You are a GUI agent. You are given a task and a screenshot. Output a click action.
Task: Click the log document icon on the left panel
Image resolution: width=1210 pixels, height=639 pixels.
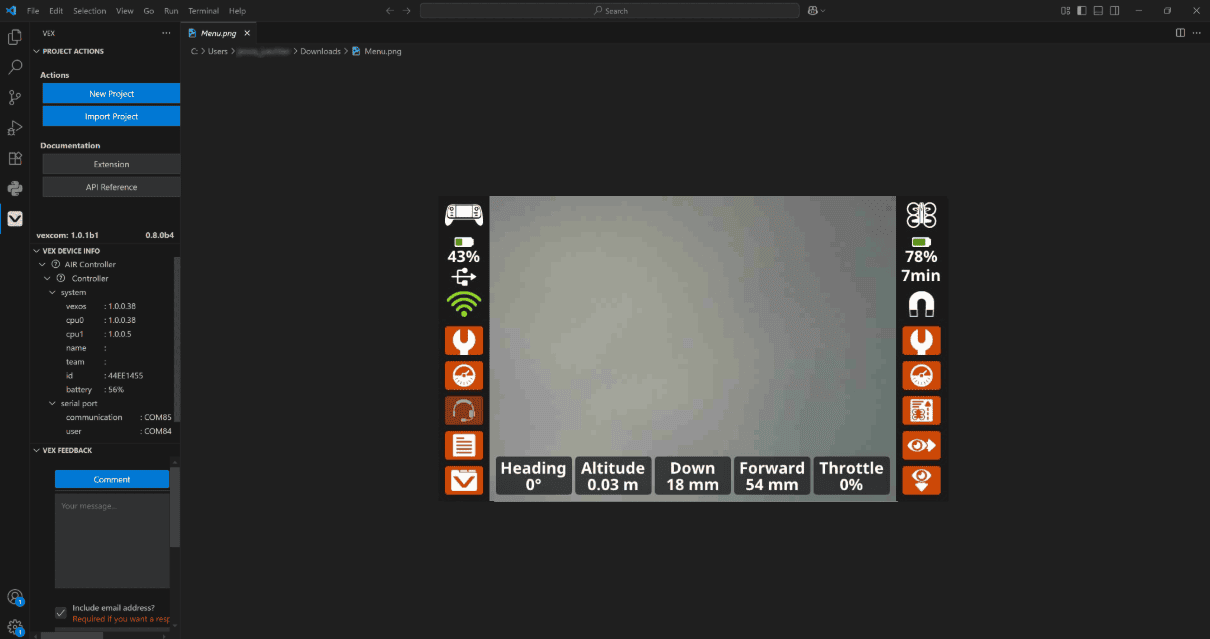[464, 445]
